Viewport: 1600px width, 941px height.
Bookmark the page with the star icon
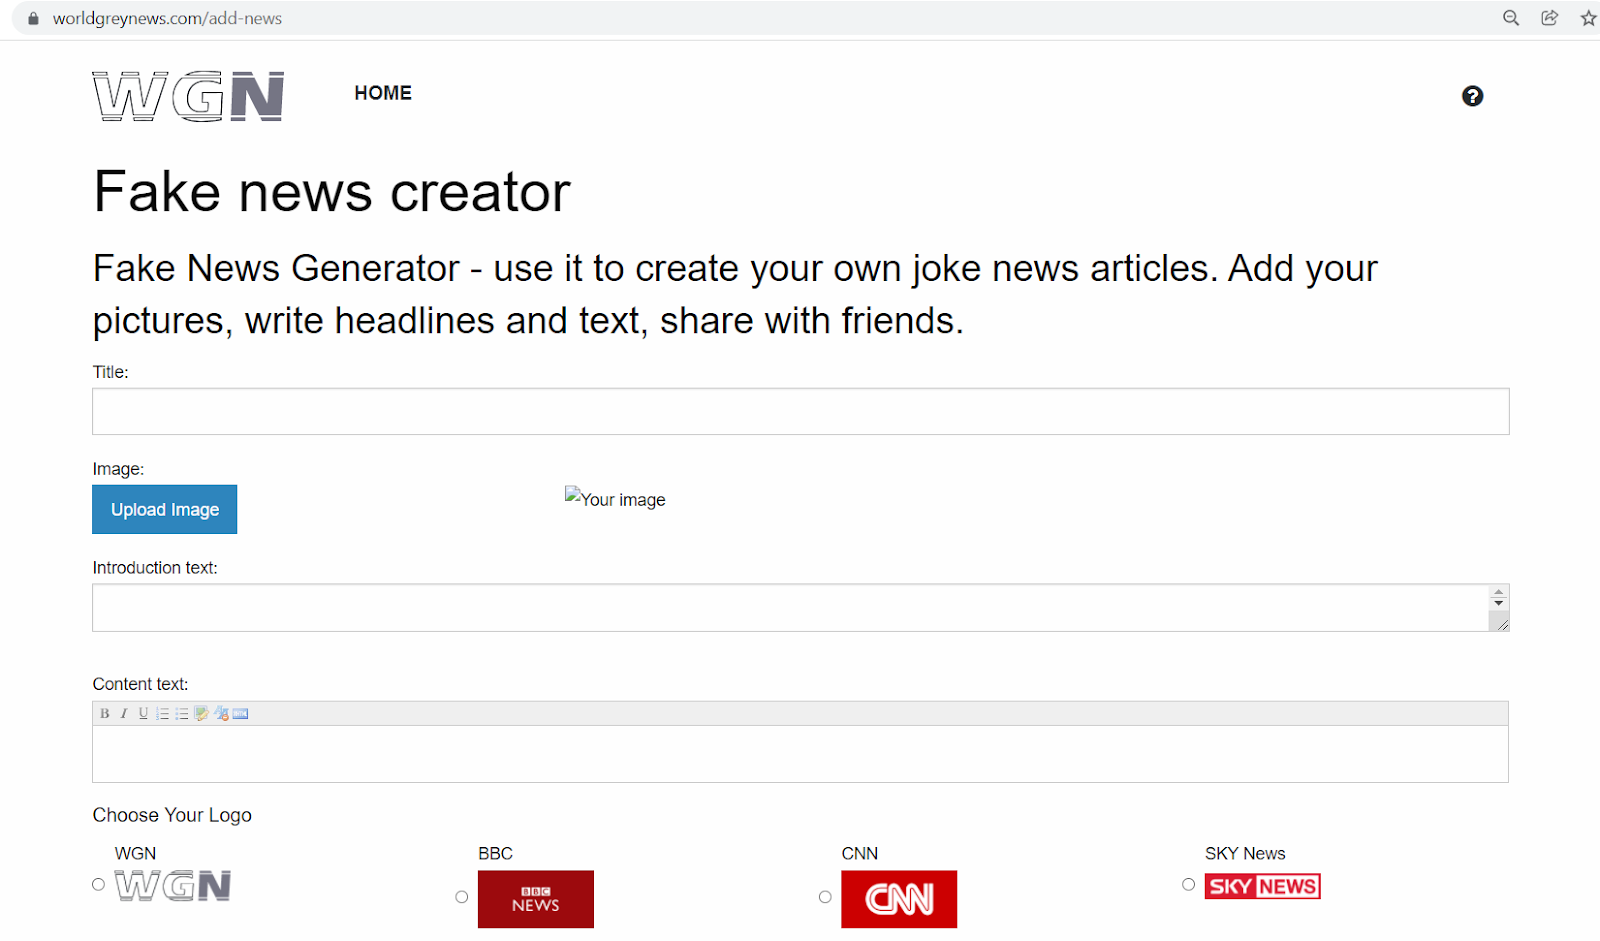tap(1588, 18)
